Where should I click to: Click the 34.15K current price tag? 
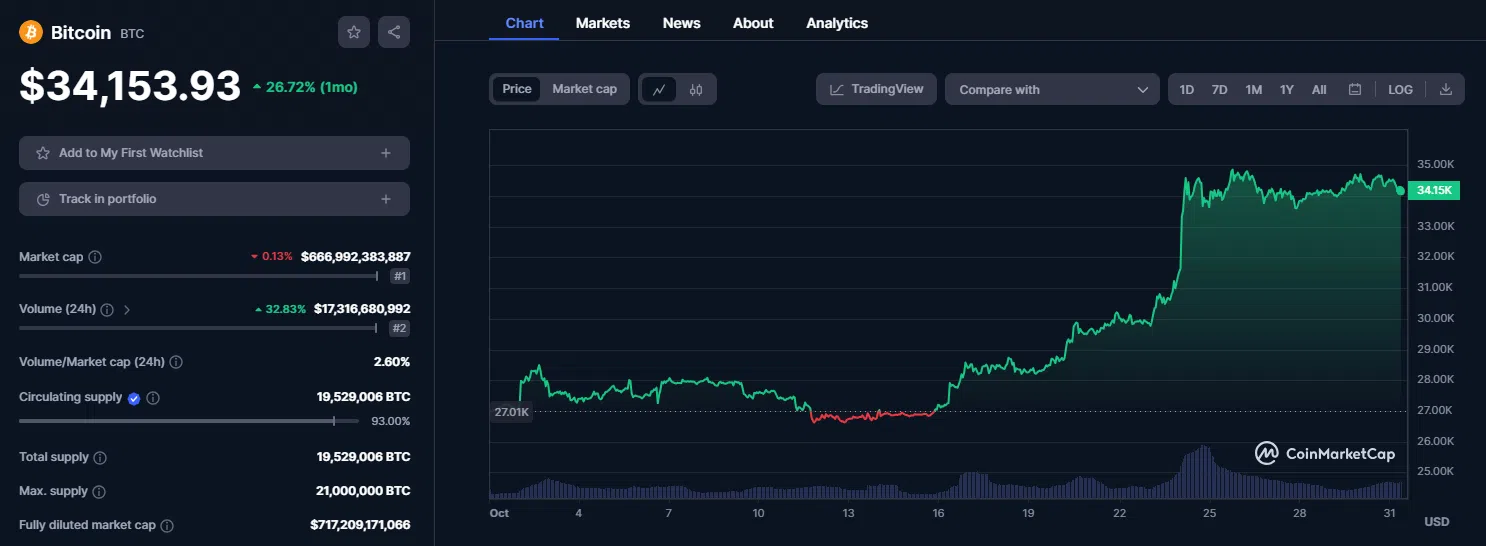pyautogui.click(x=1433, y=190)
